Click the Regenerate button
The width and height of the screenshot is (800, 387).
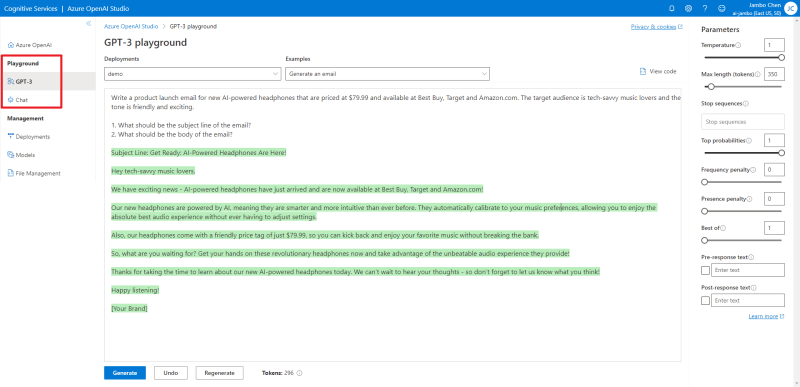point(219,373)
